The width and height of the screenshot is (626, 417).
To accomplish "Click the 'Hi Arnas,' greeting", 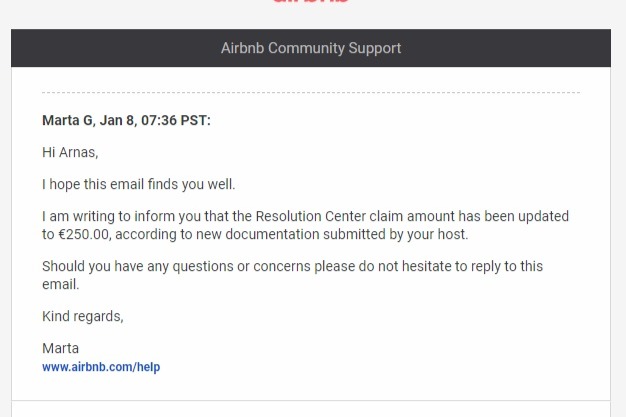I will click(x=70, y=152).
